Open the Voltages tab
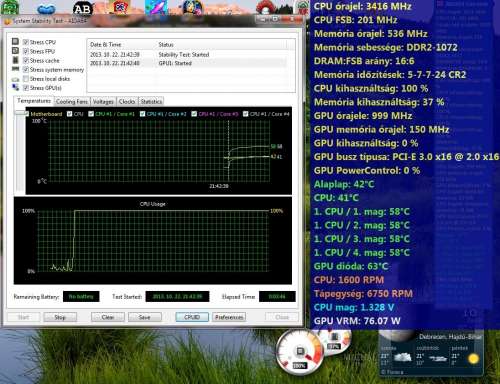 click(x=103, y=102)
